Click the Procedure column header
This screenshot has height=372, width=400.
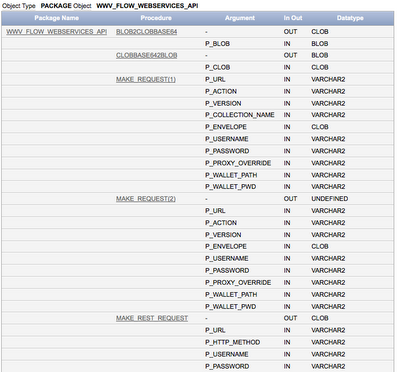pos(156,18)
